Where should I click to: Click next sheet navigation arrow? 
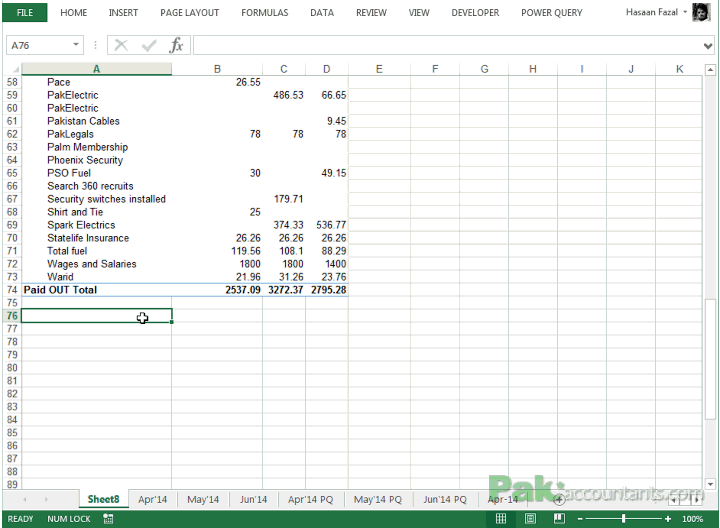(46, 499)
